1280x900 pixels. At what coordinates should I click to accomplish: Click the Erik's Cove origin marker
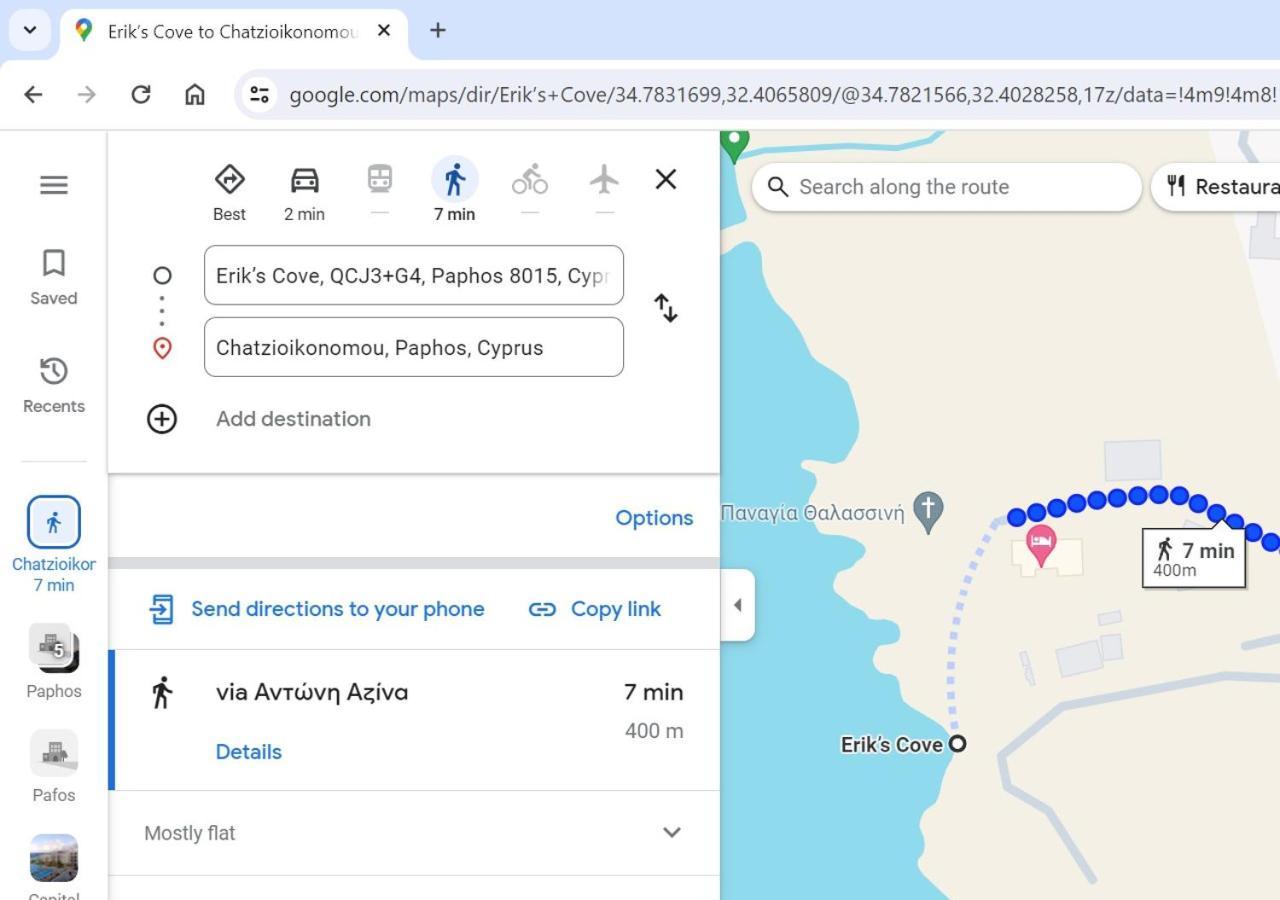tap(958, 743)
